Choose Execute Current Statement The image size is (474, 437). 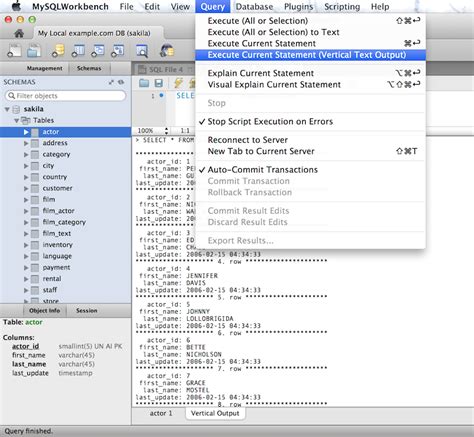[x=310, y=44]
